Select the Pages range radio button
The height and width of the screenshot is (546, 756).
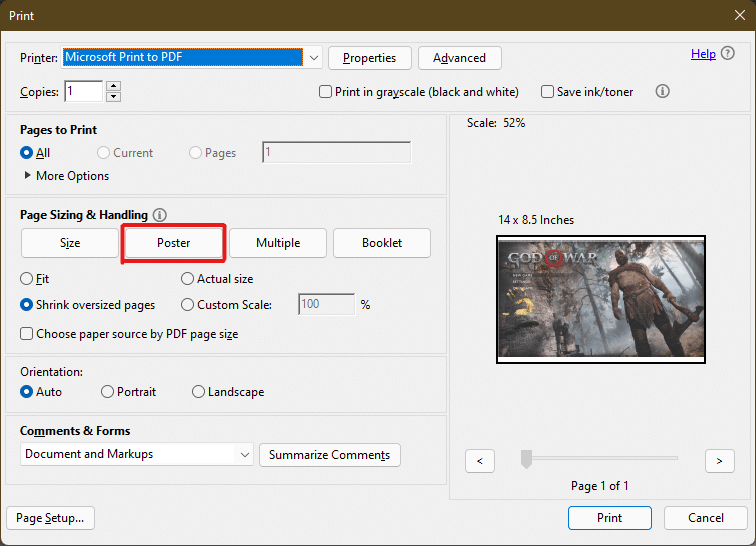coord(195,153)
